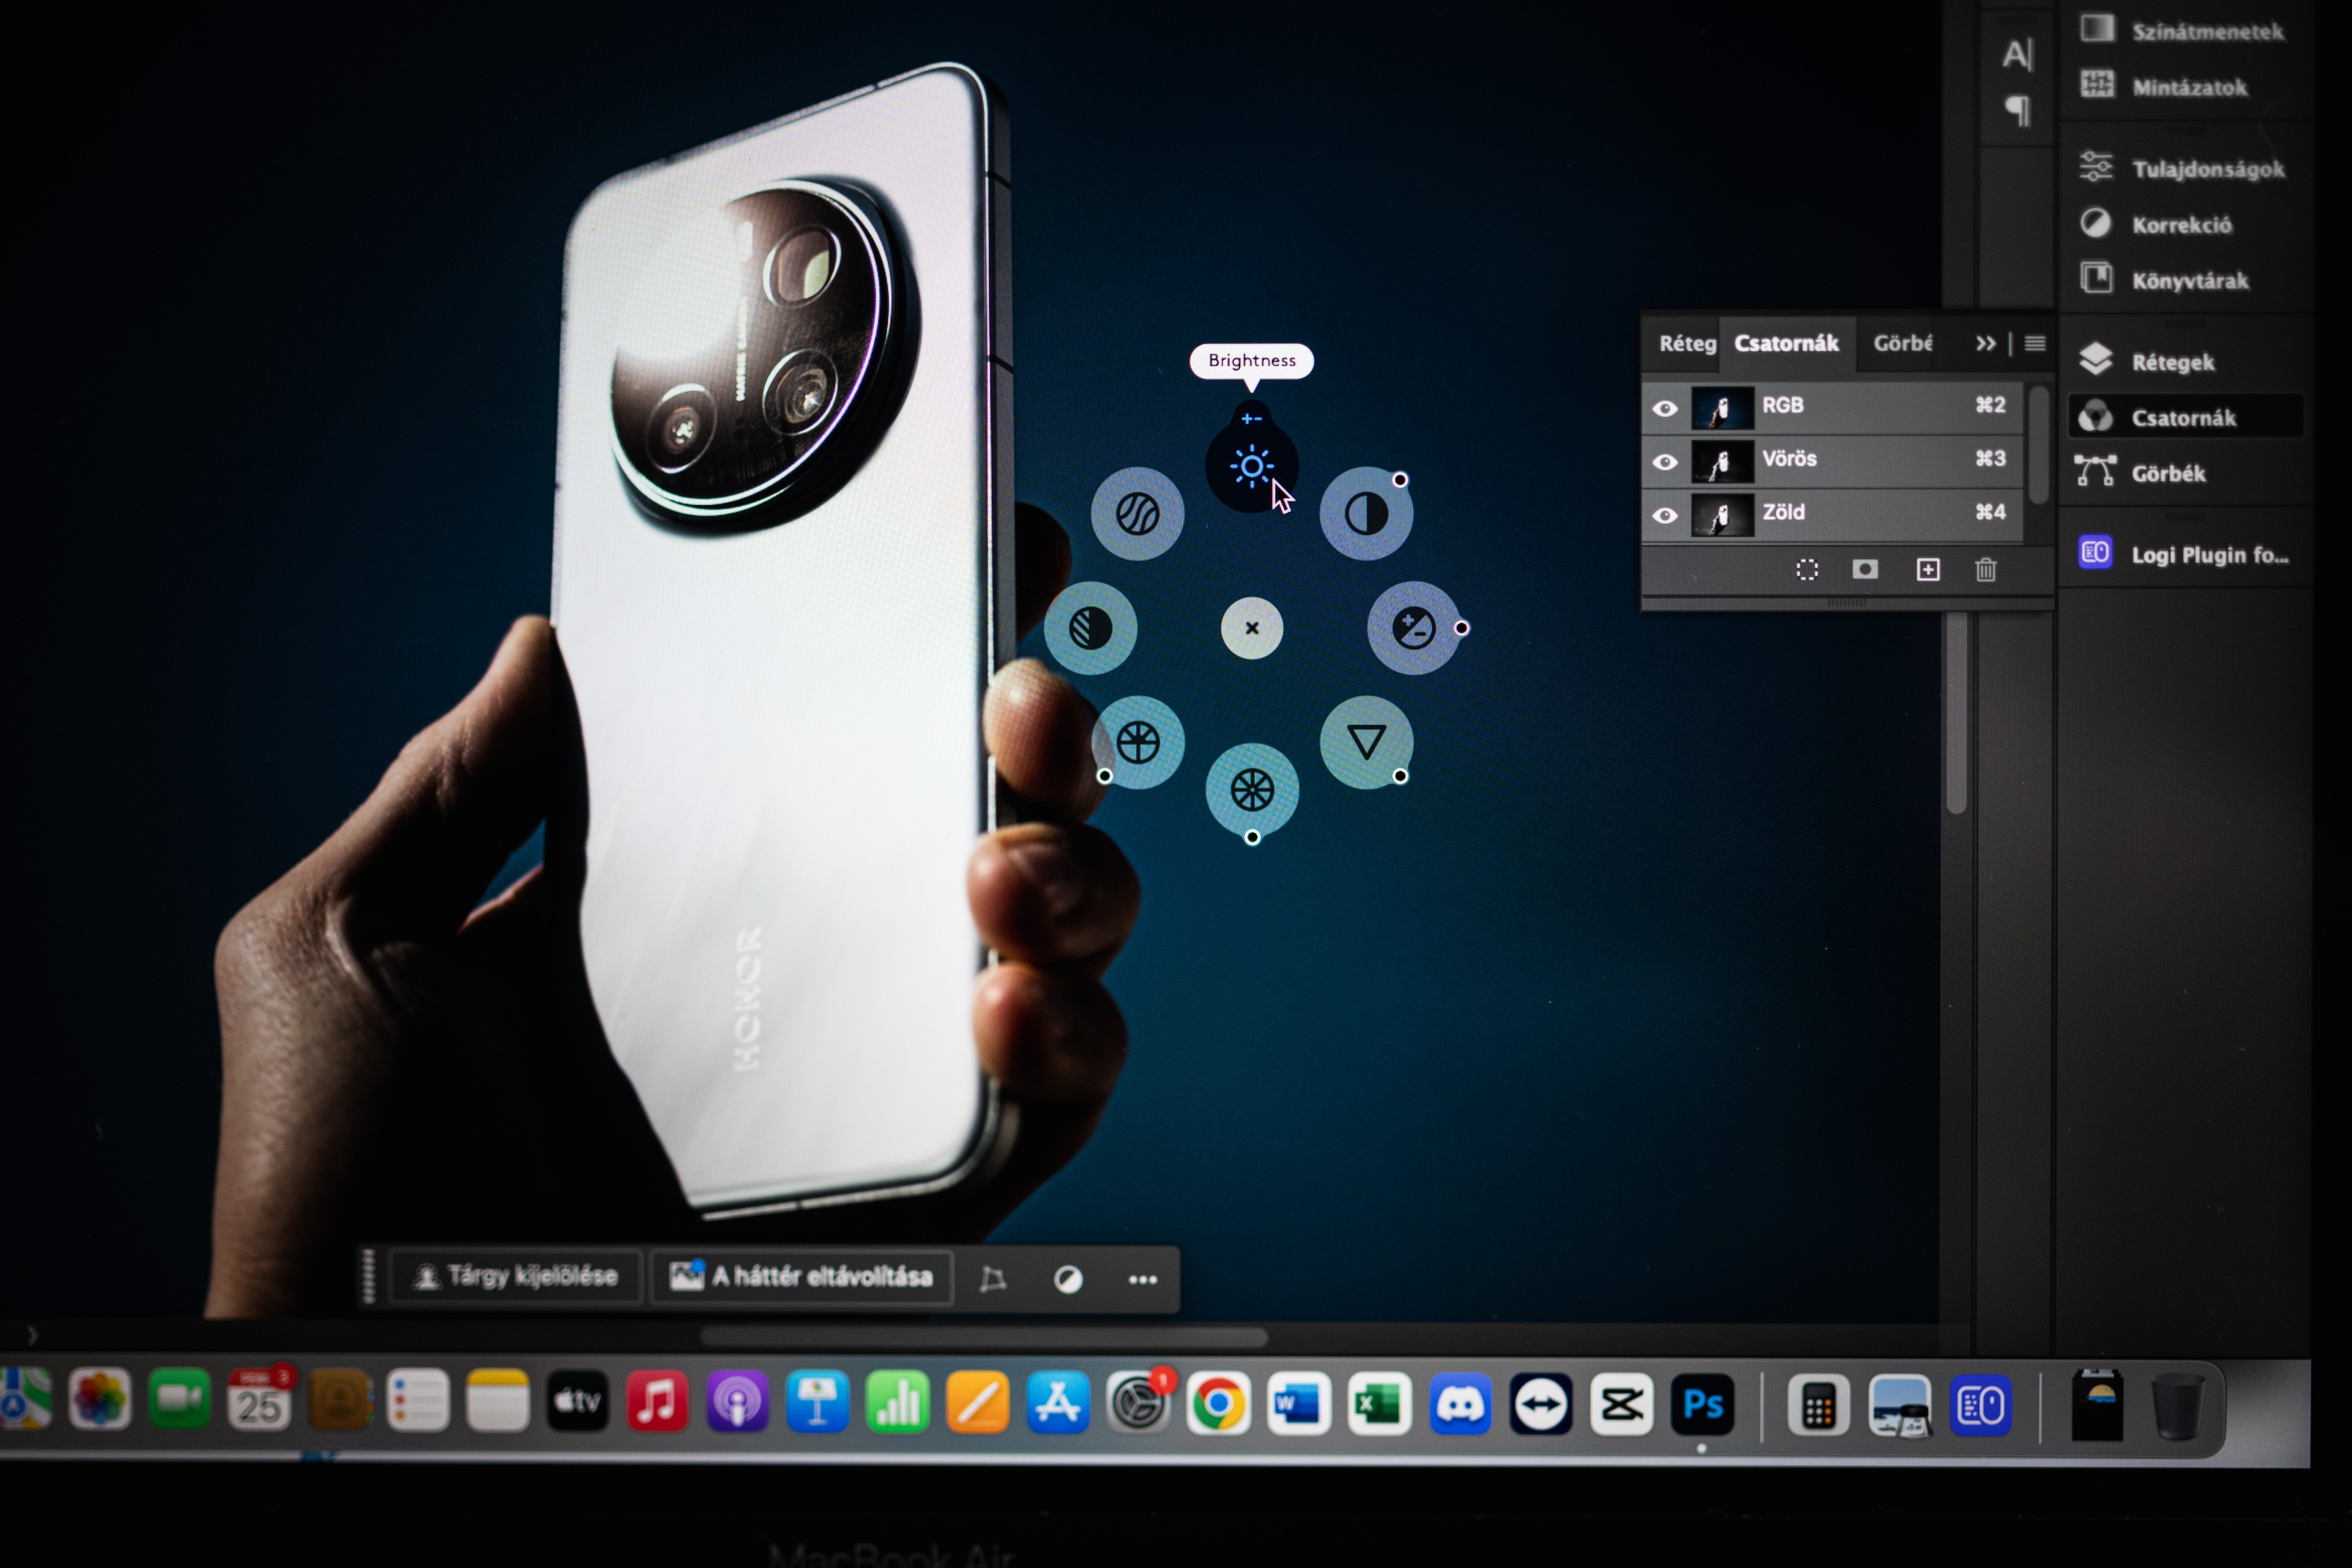Open the Színátmenetek (Gradients) panel

[x=2183, y=30]
